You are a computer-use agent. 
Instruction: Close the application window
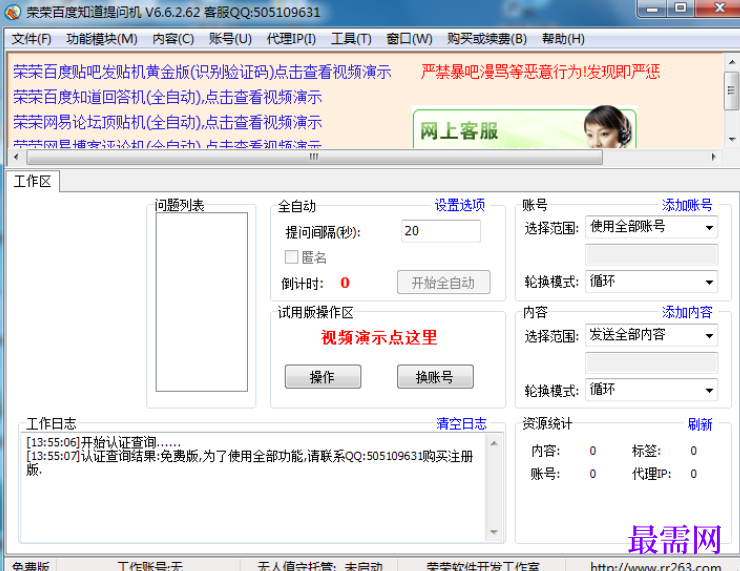[x=719, y=8]
